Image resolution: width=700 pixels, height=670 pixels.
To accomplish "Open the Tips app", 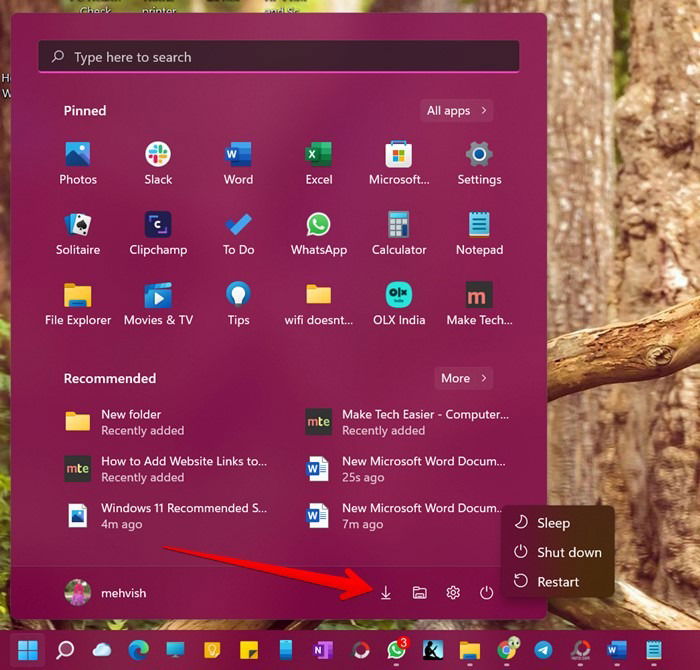I will [238, 304].
